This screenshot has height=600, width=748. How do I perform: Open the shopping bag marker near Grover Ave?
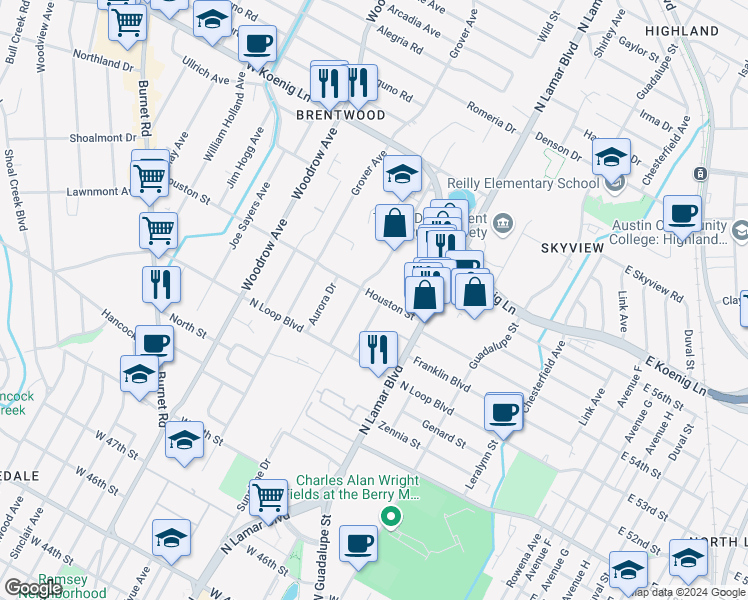coord(394,224)
